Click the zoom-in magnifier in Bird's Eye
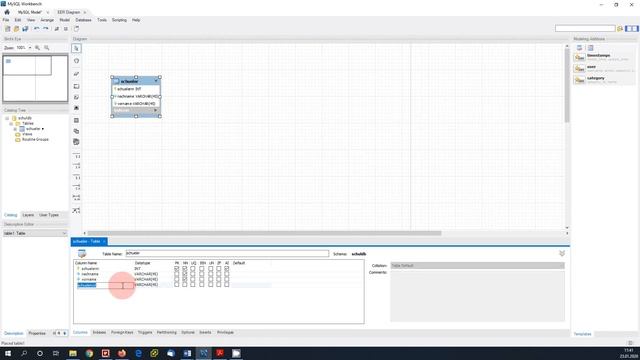The height and width of the screenshot is (360, 640). [x=38, y=48]
